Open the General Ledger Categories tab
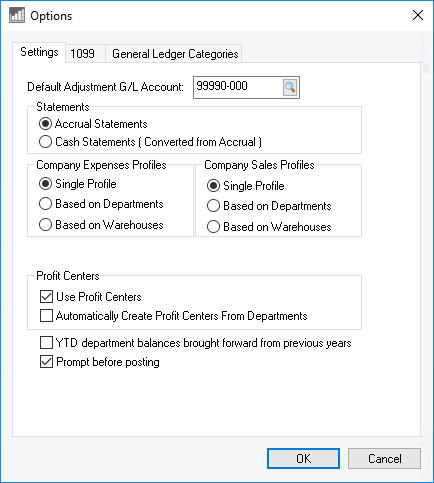This screenshot has height=483, width=434. [175, 53]
